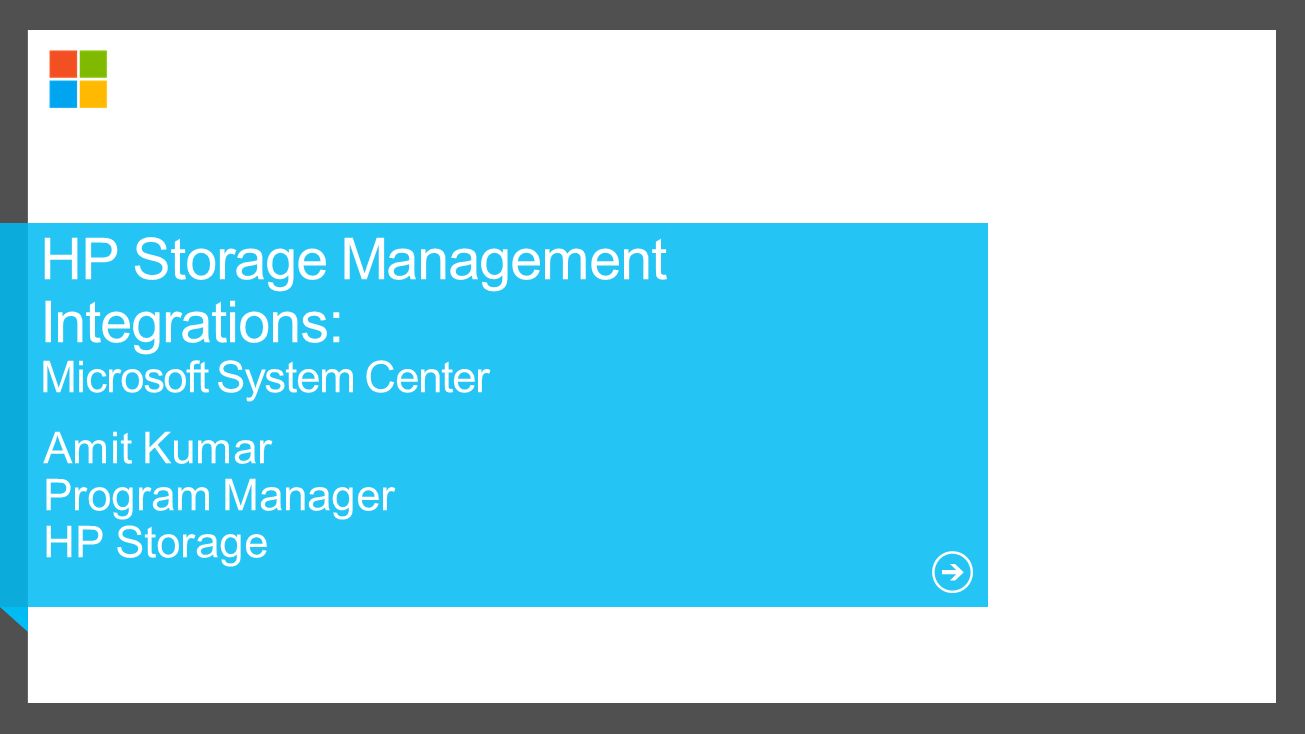Click presenter name "Amit Kumar"
The height and width of the screenshot is (734, 1305).
[158, 449]
